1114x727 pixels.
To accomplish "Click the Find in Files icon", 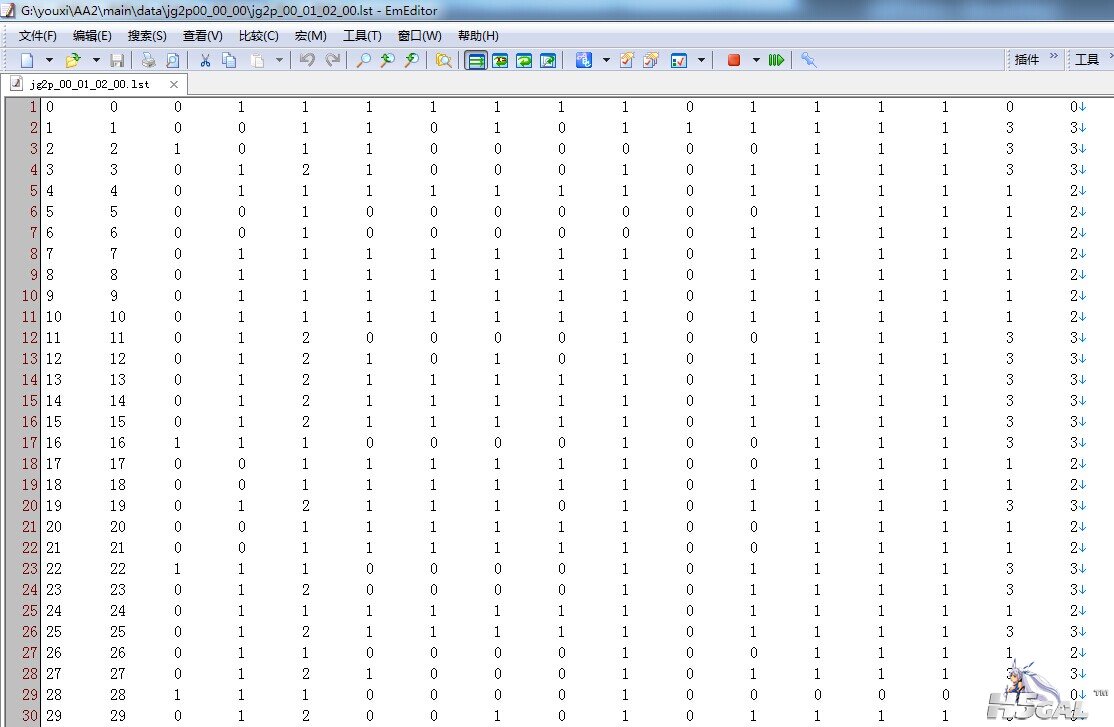I will pyautogui.click(x=444, y=60).
